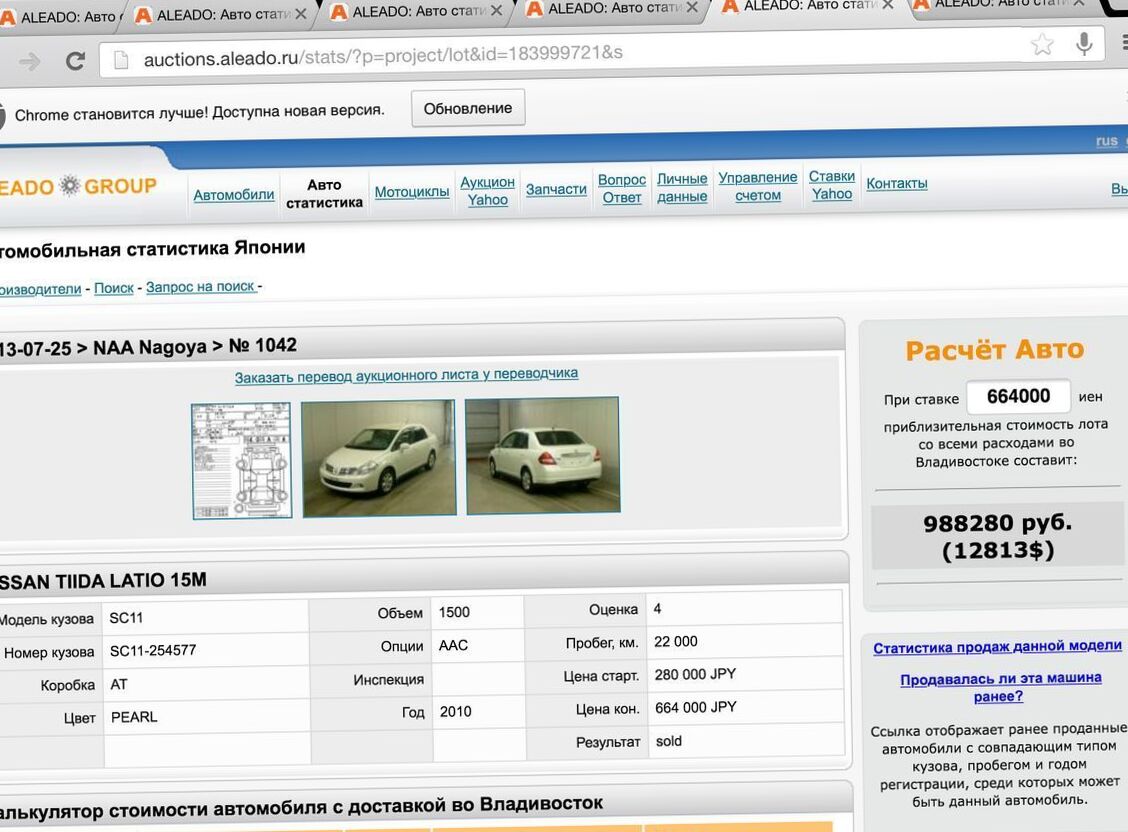Click the start price 280 000 JPY
This screenshot has width=1128, height=832.
(695, 675)
